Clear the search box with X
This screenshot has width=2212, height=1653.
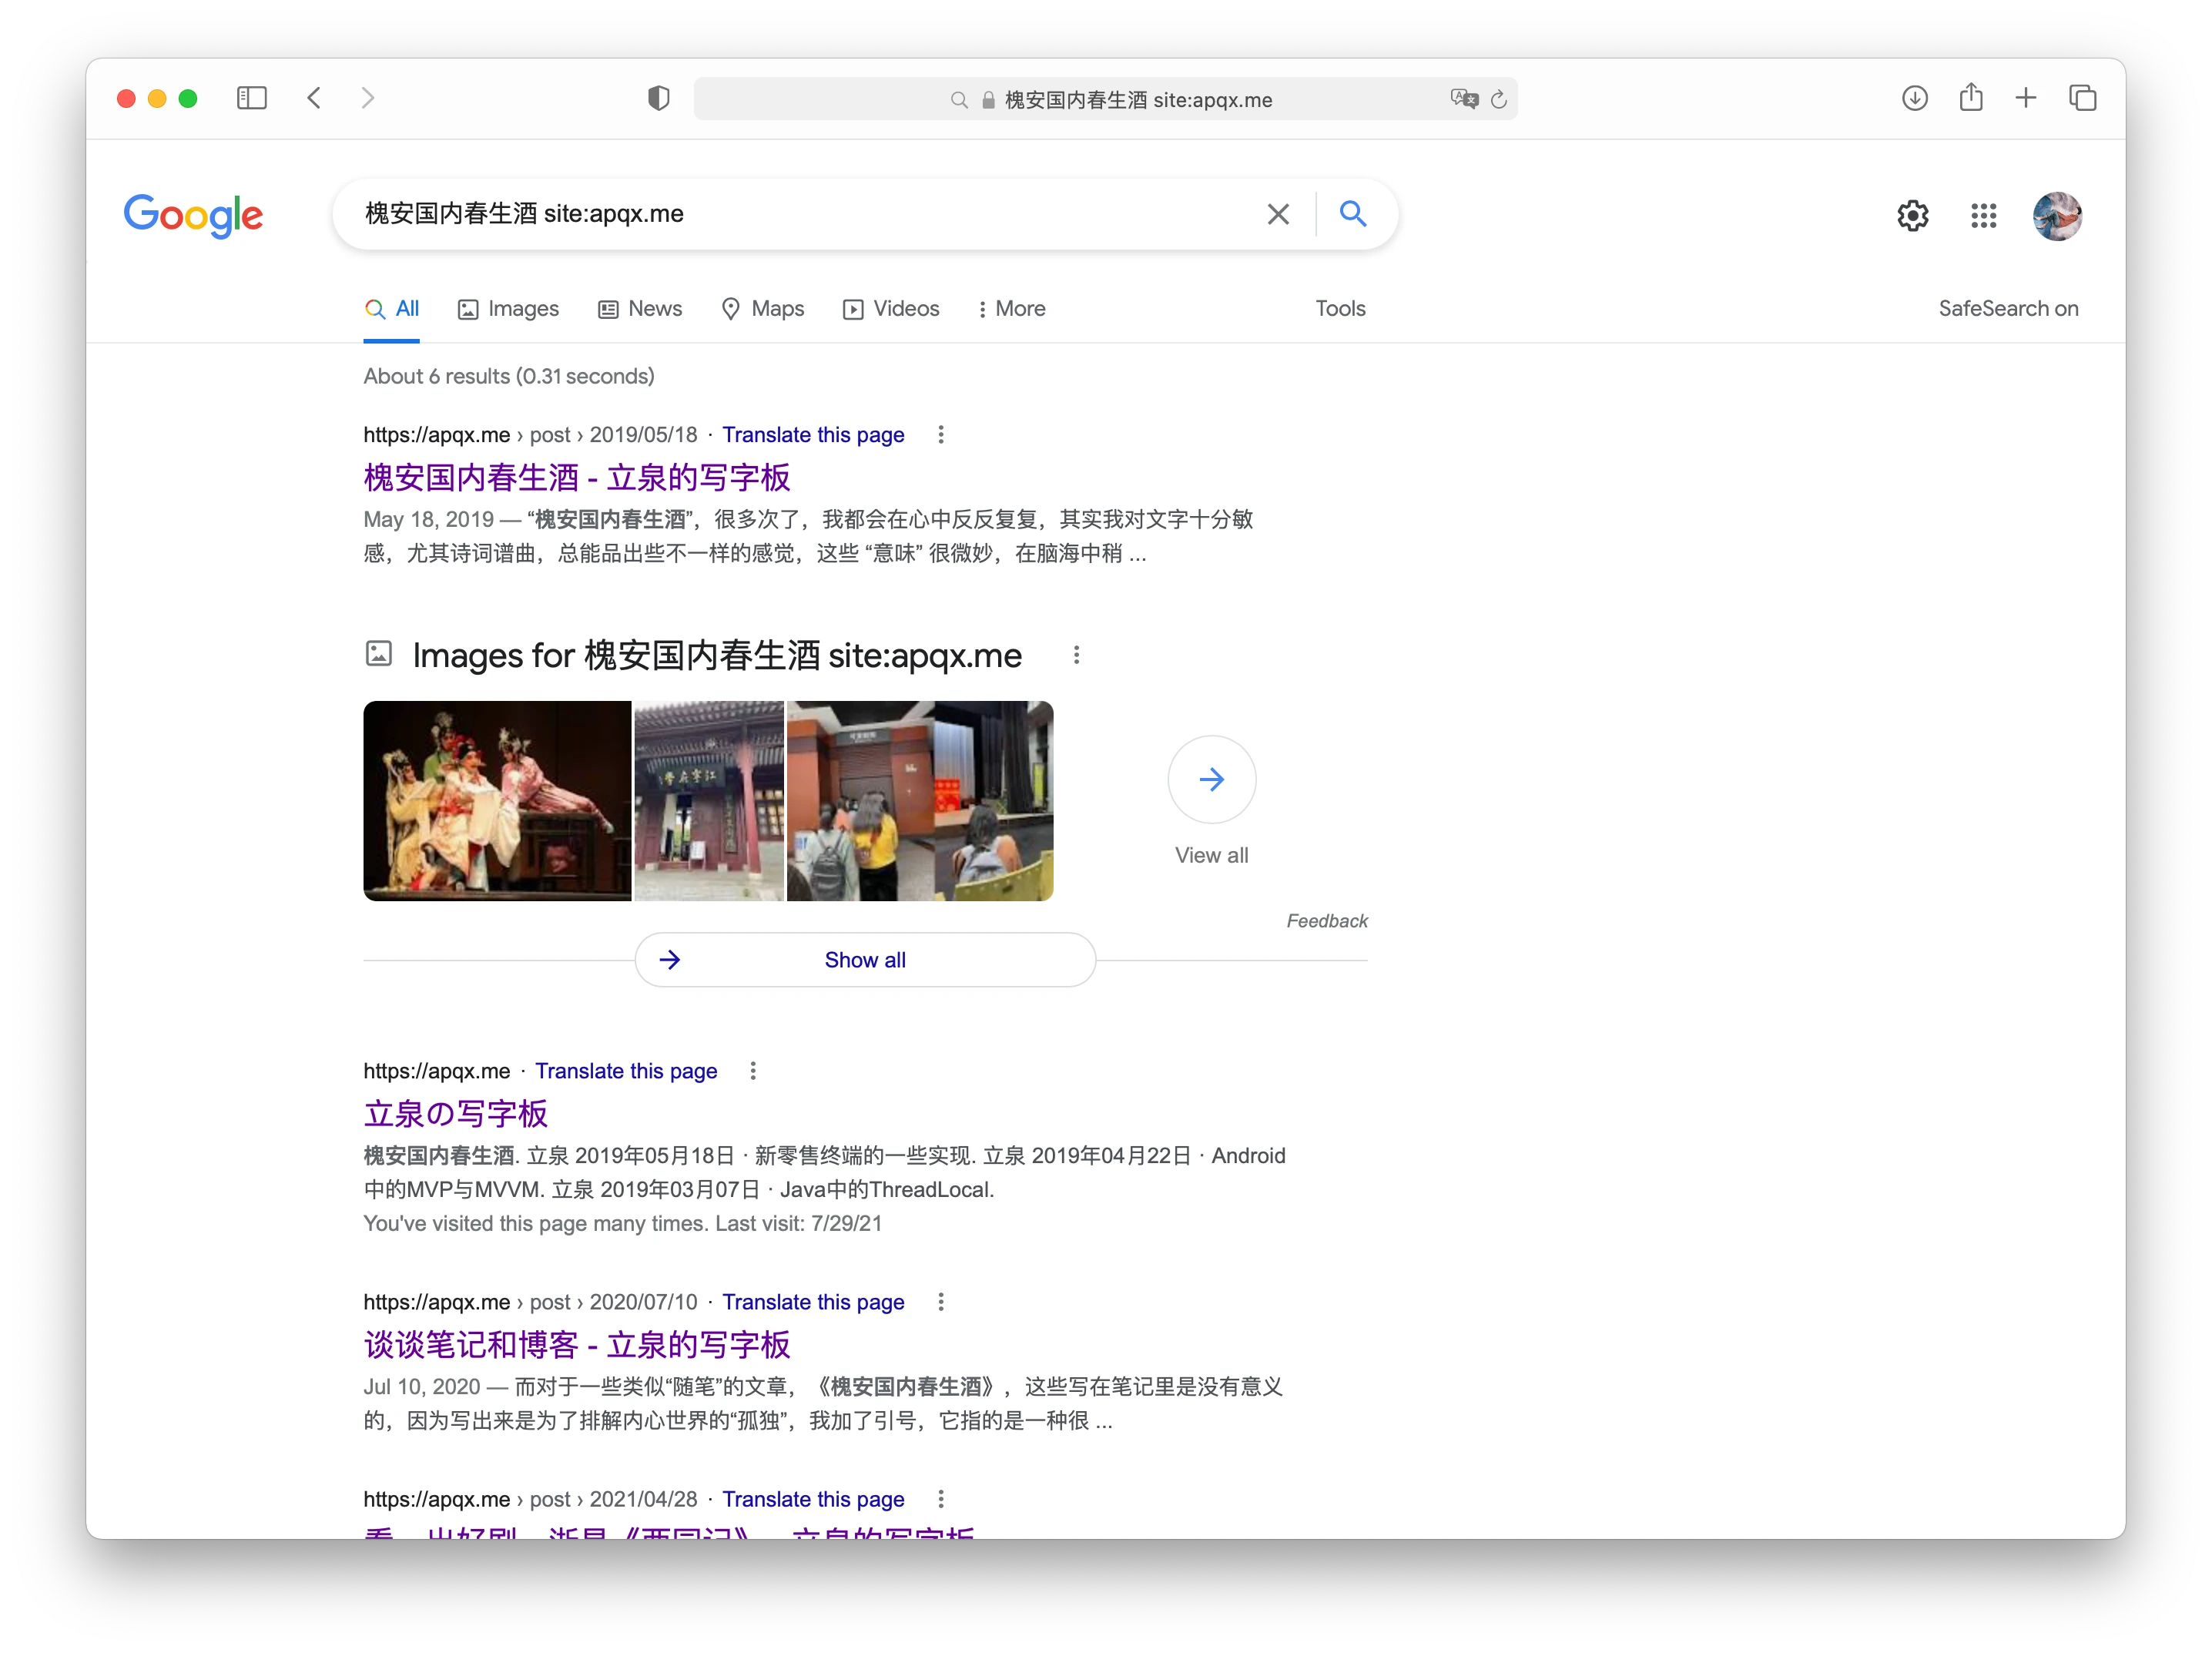click(x=1277, y=214)
